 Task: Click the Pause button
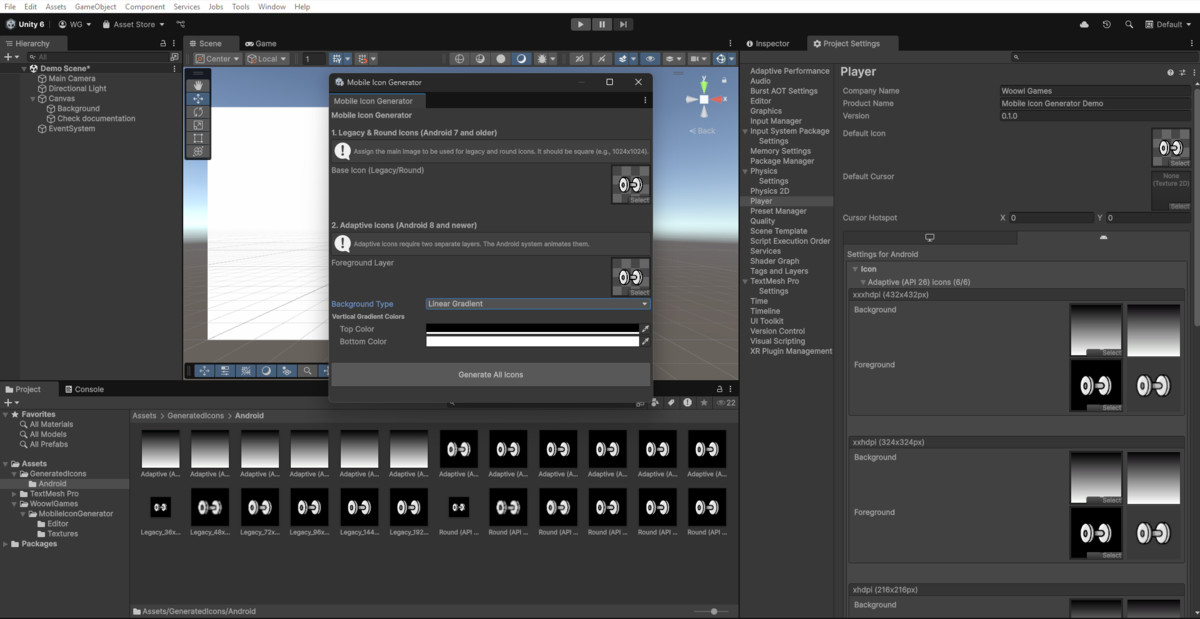602,24
